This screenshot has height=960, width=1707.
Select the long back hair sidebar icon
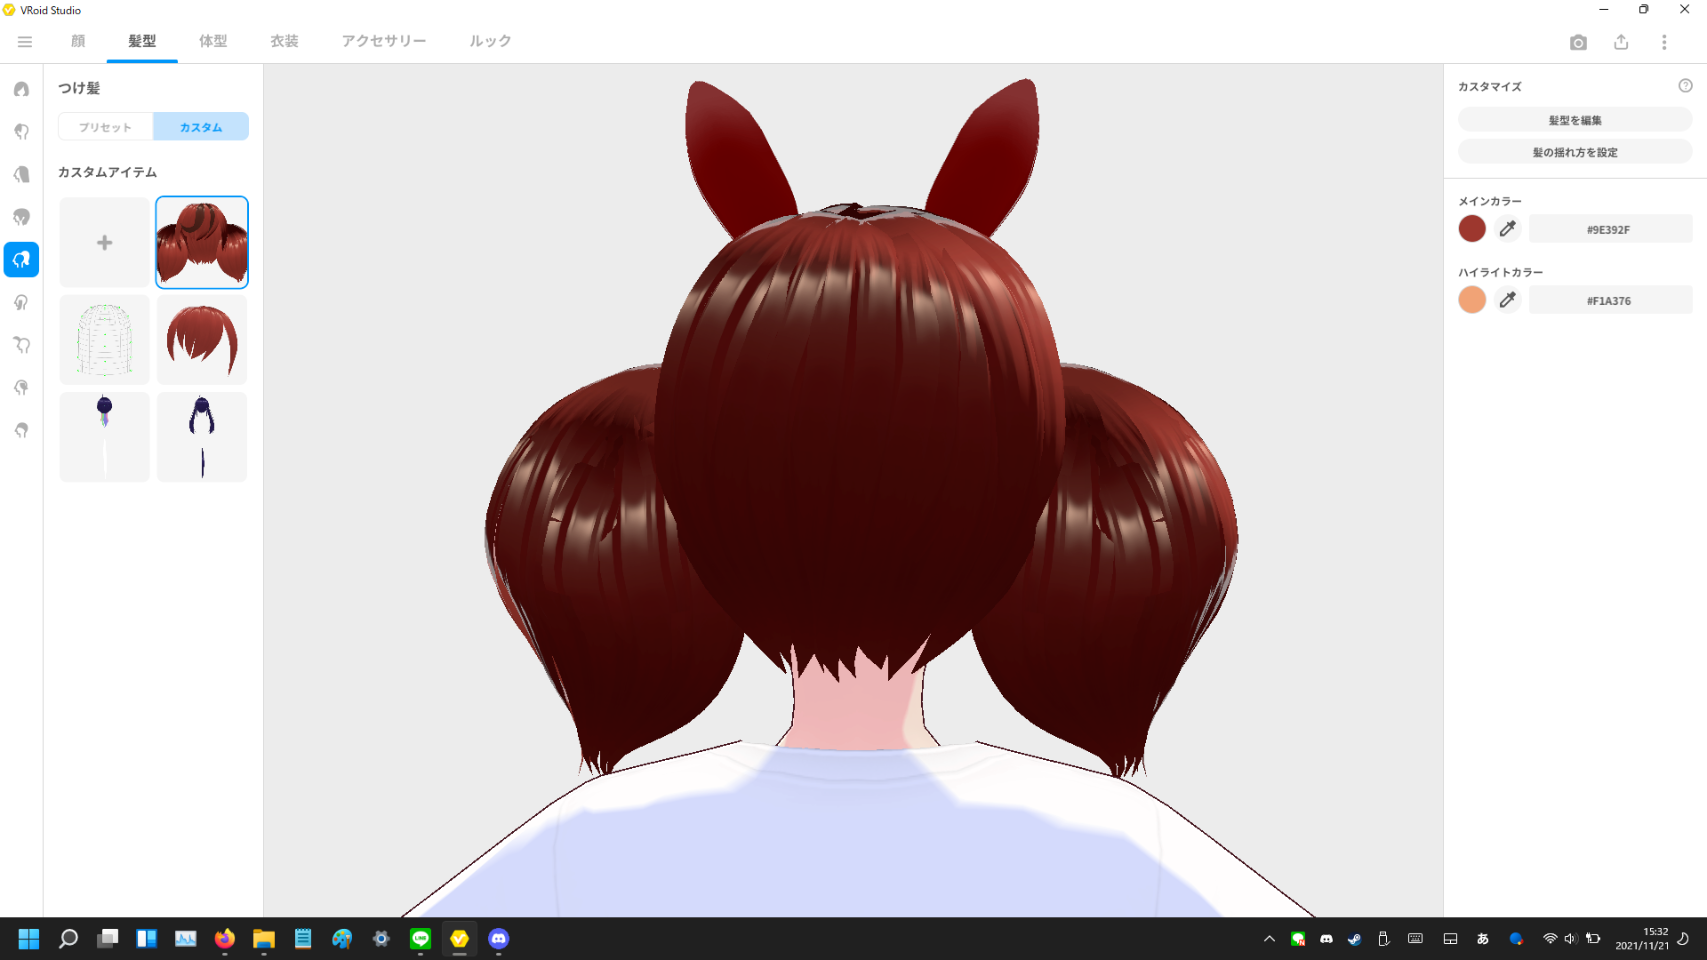pos(21,174)
